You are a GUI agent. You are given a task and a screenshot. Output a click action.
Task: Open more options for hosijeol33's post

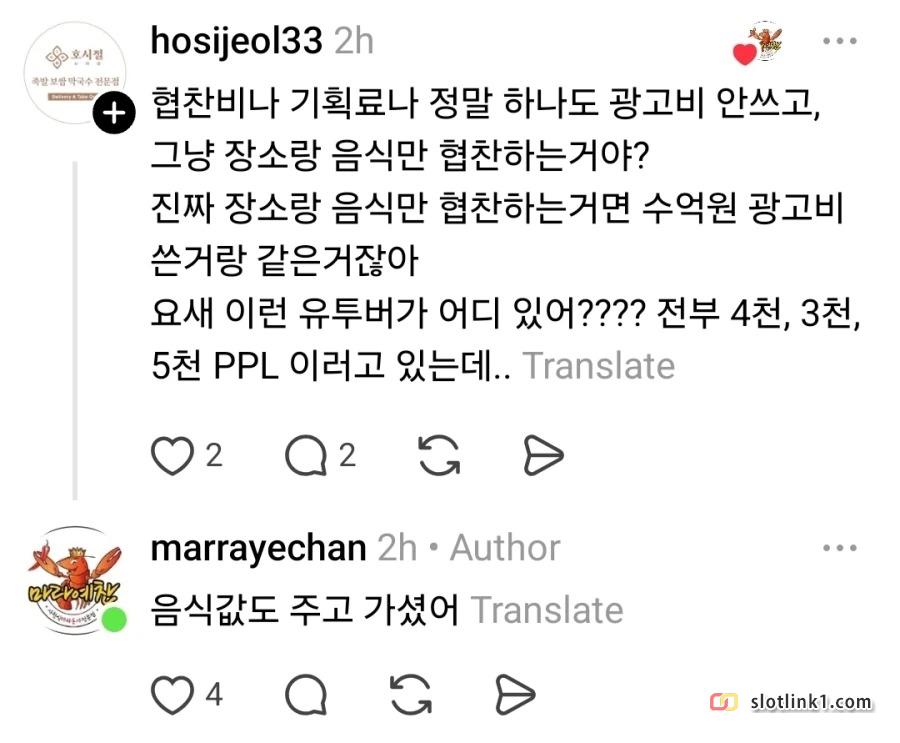(x=840, y=41)
